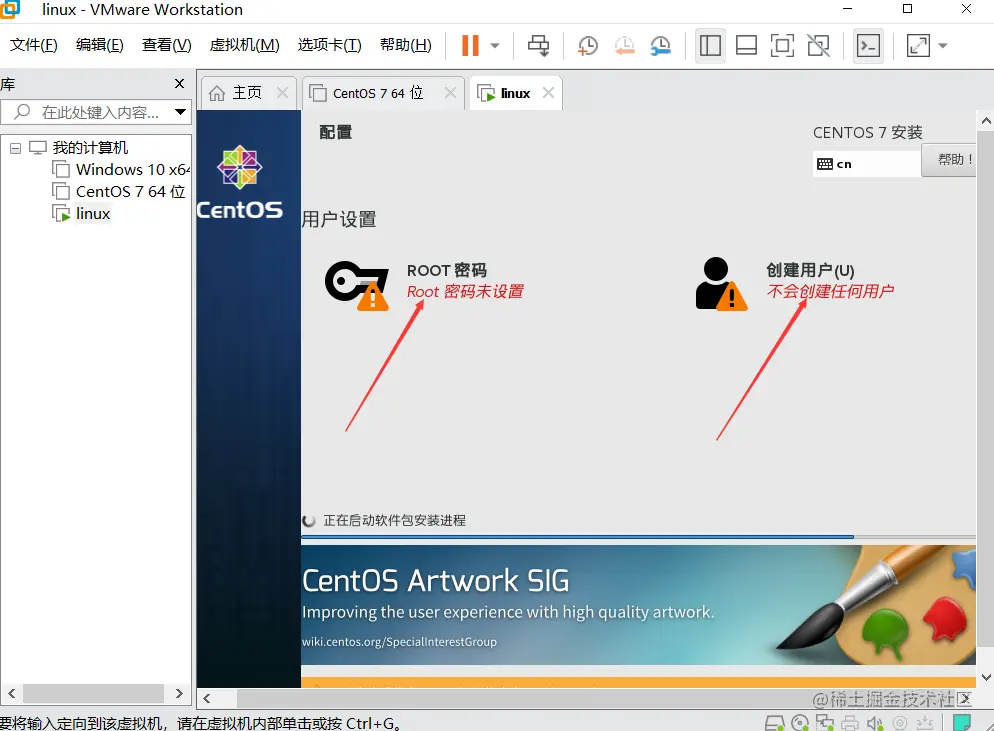Open the 帮助(H) menu
The height and width of the screenshot is (731, 994).
[x=406, y=45]
